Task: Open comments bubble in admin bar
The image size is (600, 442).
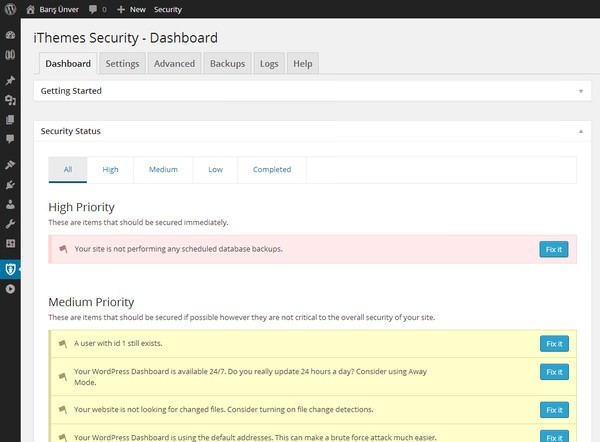Action: [93, 9]
